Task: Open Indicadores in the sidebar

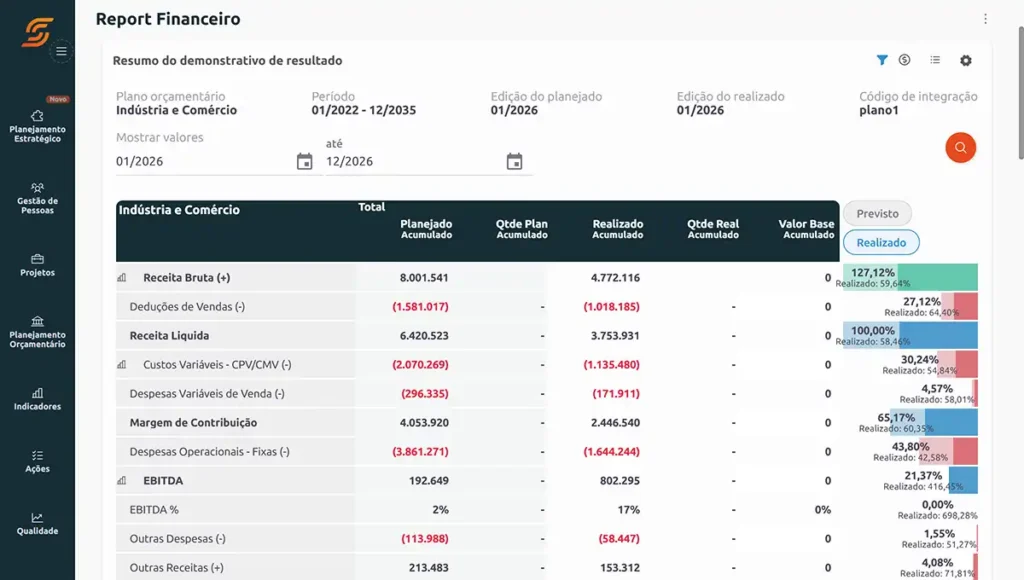Action: (37, 399)
